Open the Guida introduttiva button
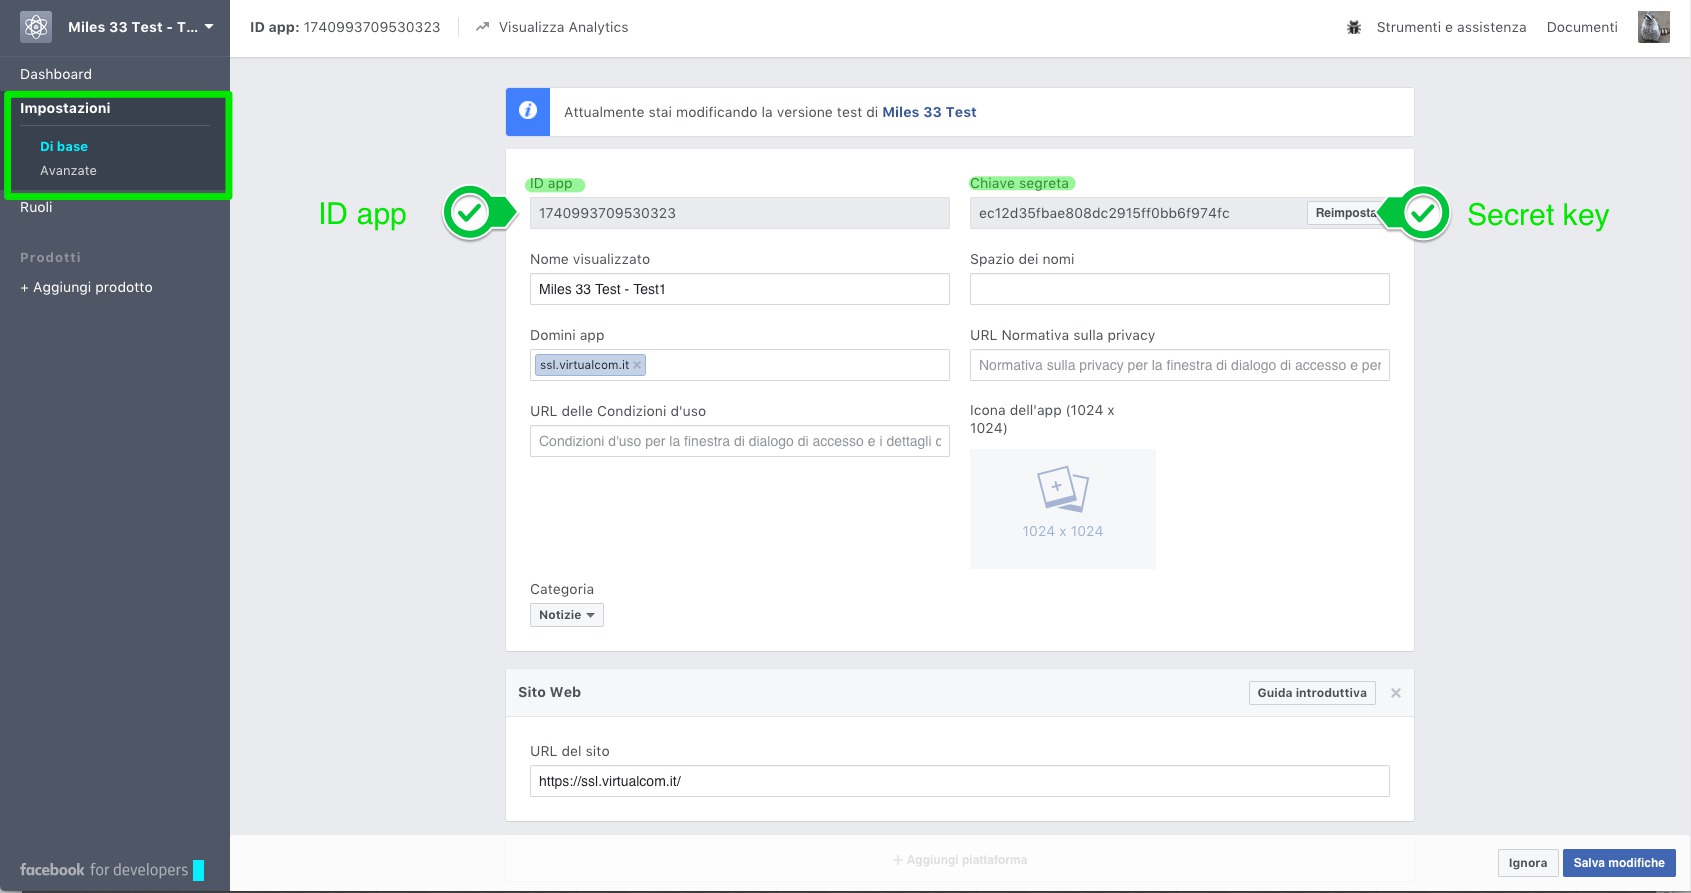Image resolution: width=1691 pixels, height=893 pixels. pyautogui.click(x=1311, y=693)
